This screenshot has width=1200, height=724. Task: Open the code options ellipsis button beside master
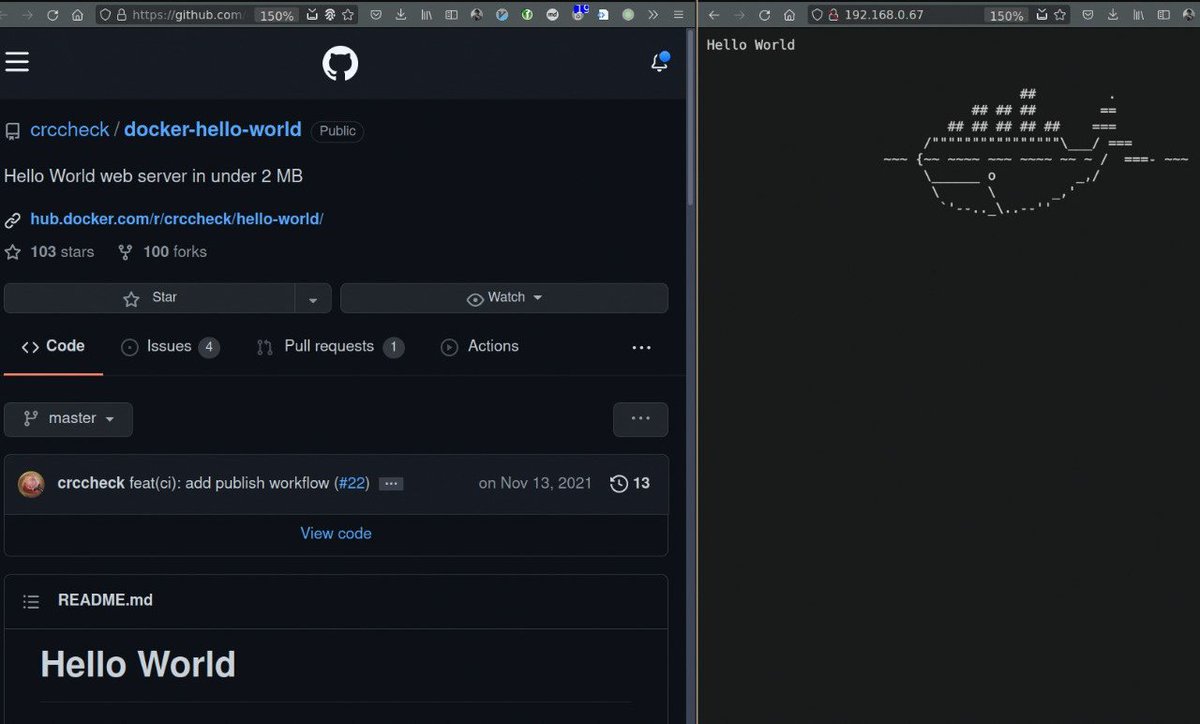tap(641, 419)
